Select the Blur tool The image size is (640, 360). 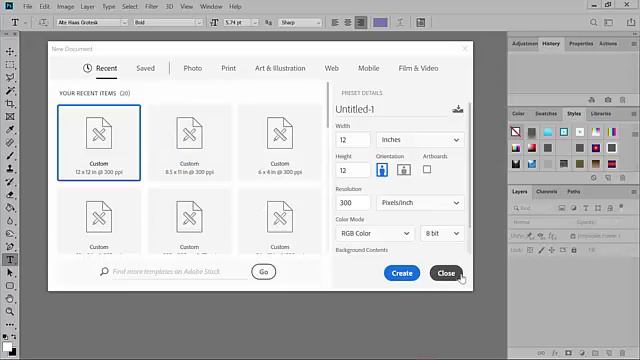(x=10, y=221)
